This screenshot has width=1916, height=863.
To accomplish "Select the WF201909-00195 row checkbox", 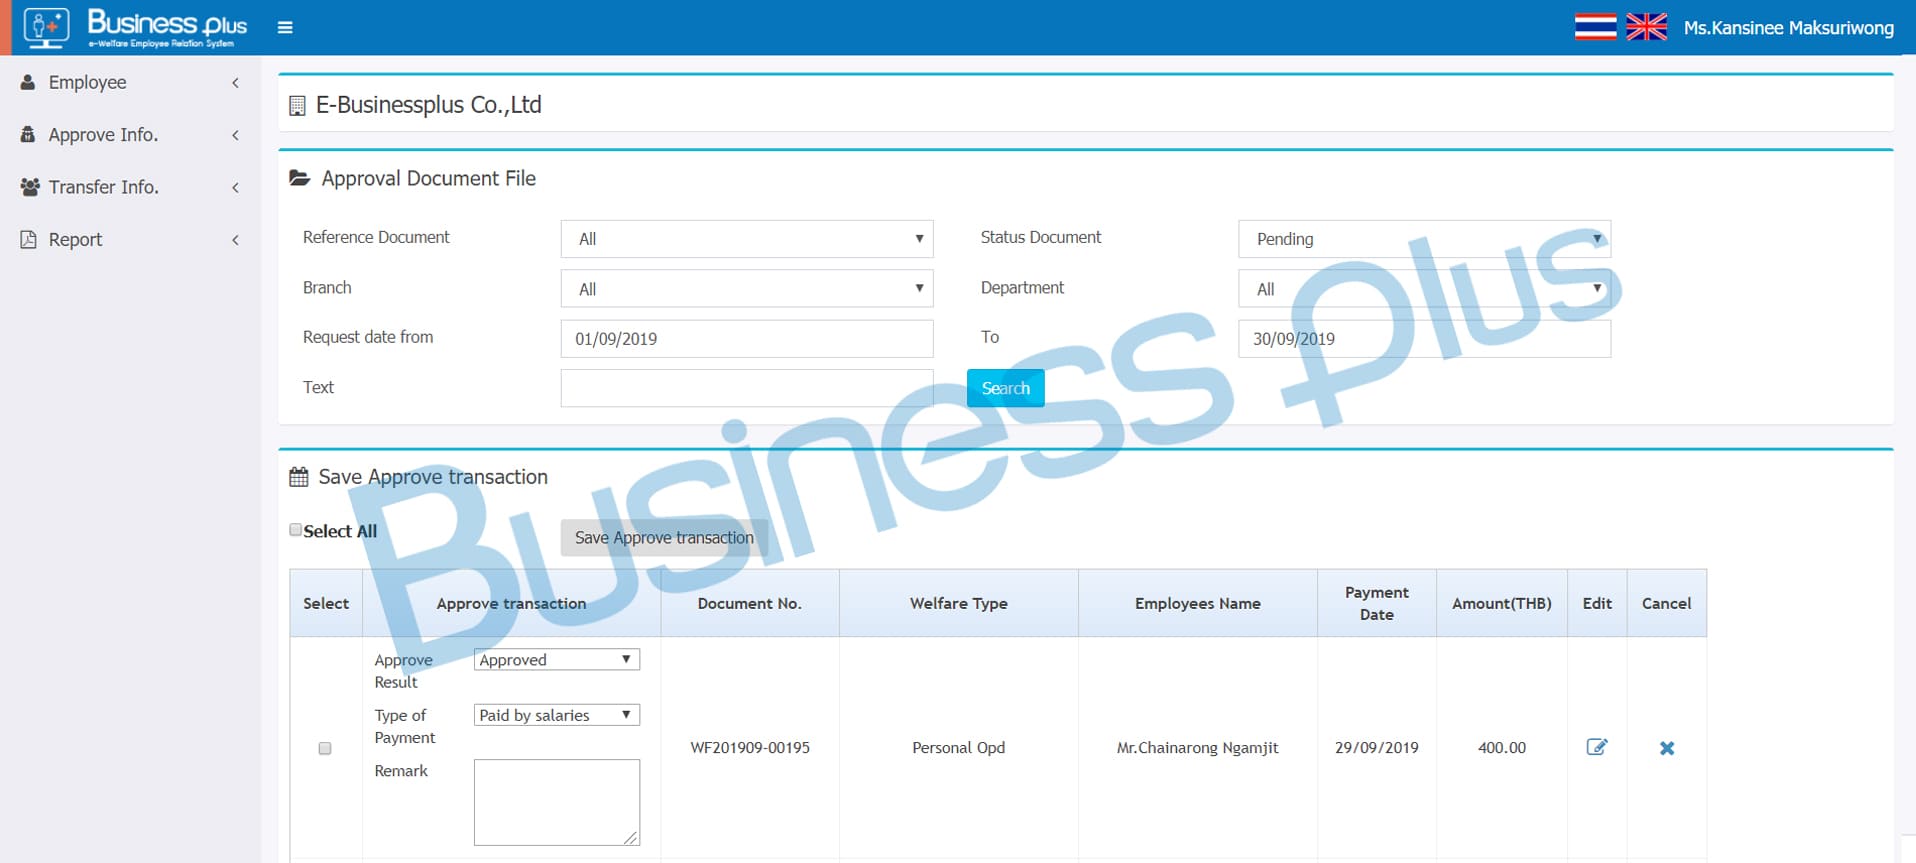I will pos(325,748).
